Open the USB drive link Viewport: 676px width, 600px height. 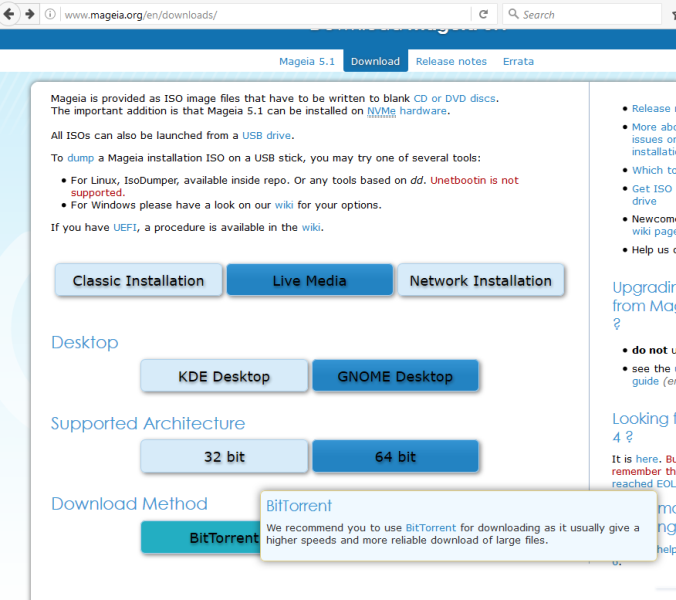(x=266, y=135)
